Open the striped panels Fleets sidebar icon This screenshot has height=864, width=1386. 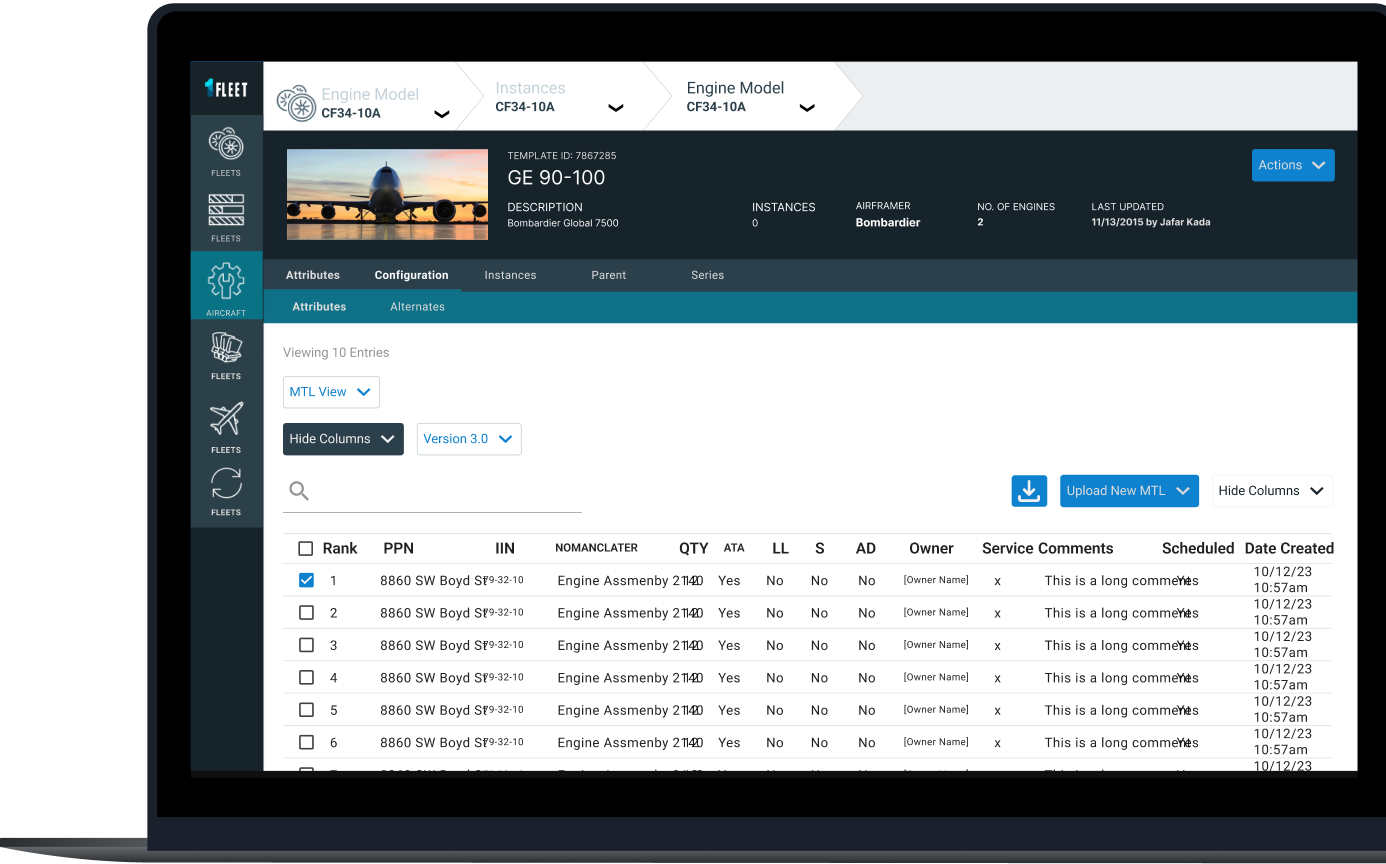[x=226, y=211]
